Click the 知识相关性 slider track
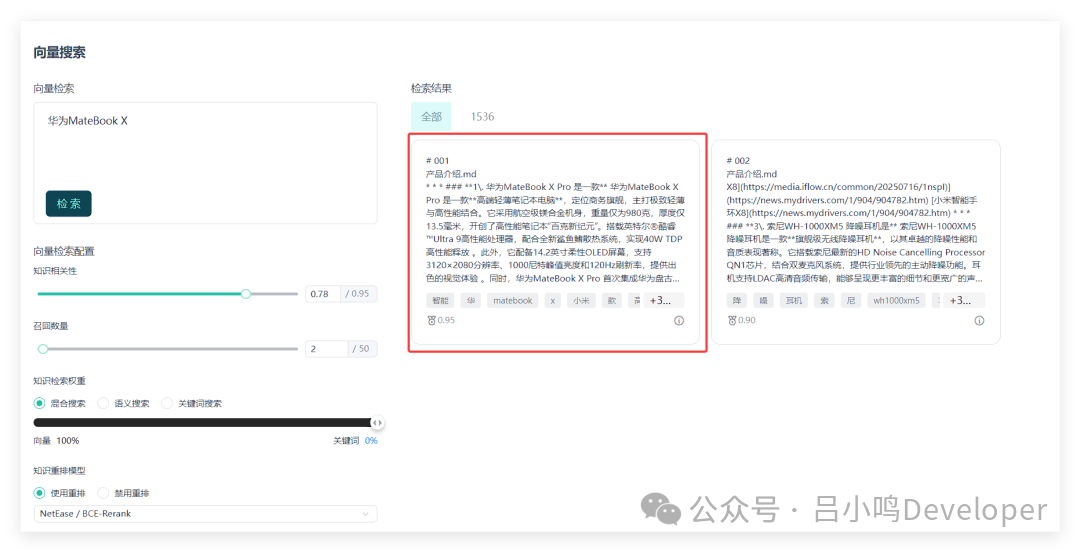This screenshot has height=552, width=1080. point(167,294)
